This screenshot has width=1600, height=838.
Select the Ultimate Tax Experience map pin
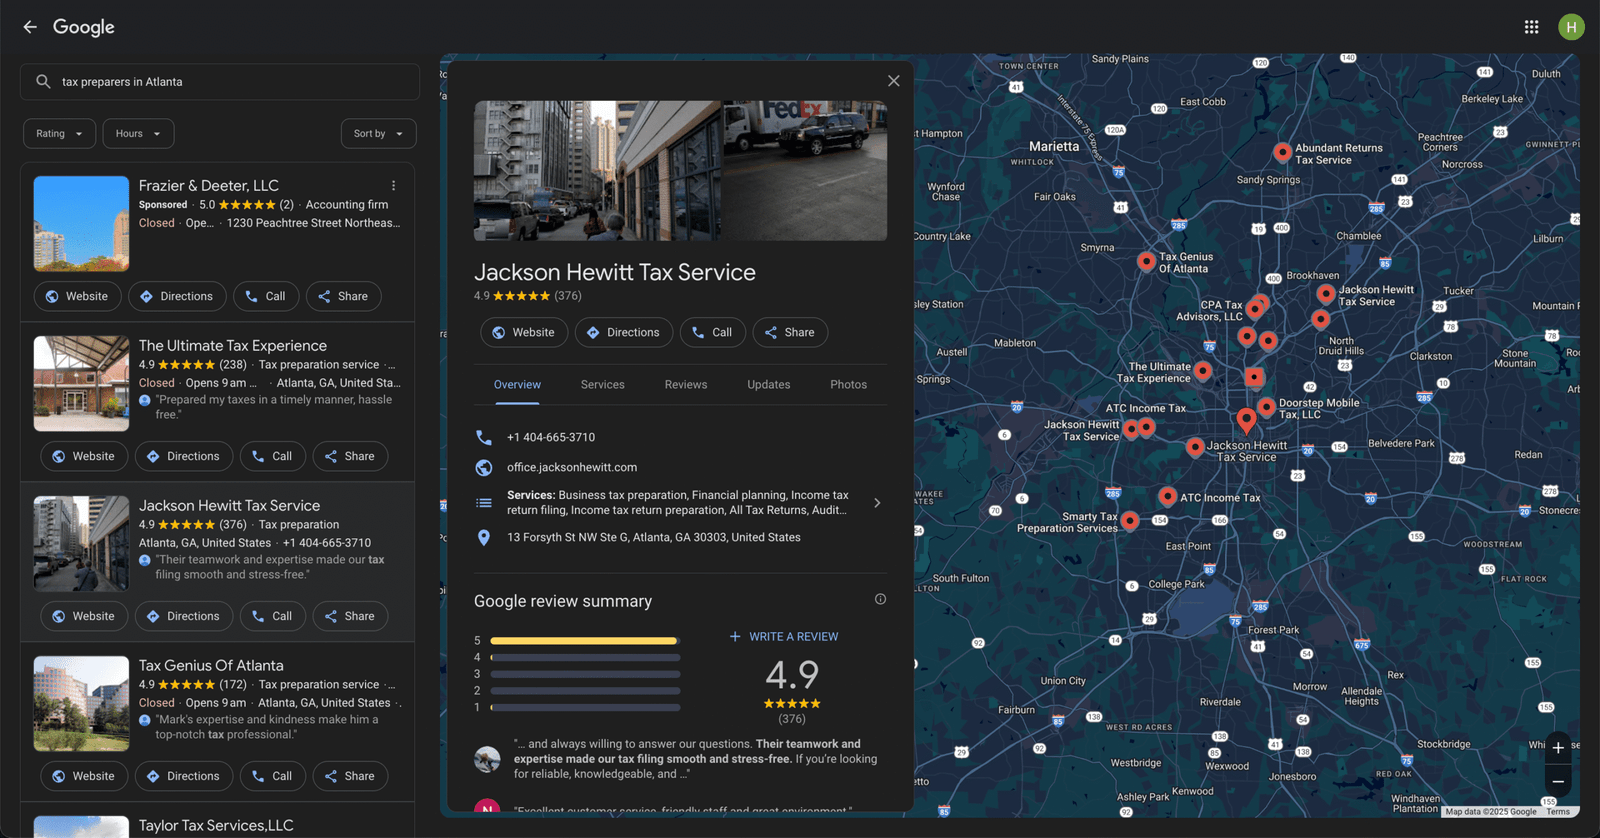(x=1203, y=371)
